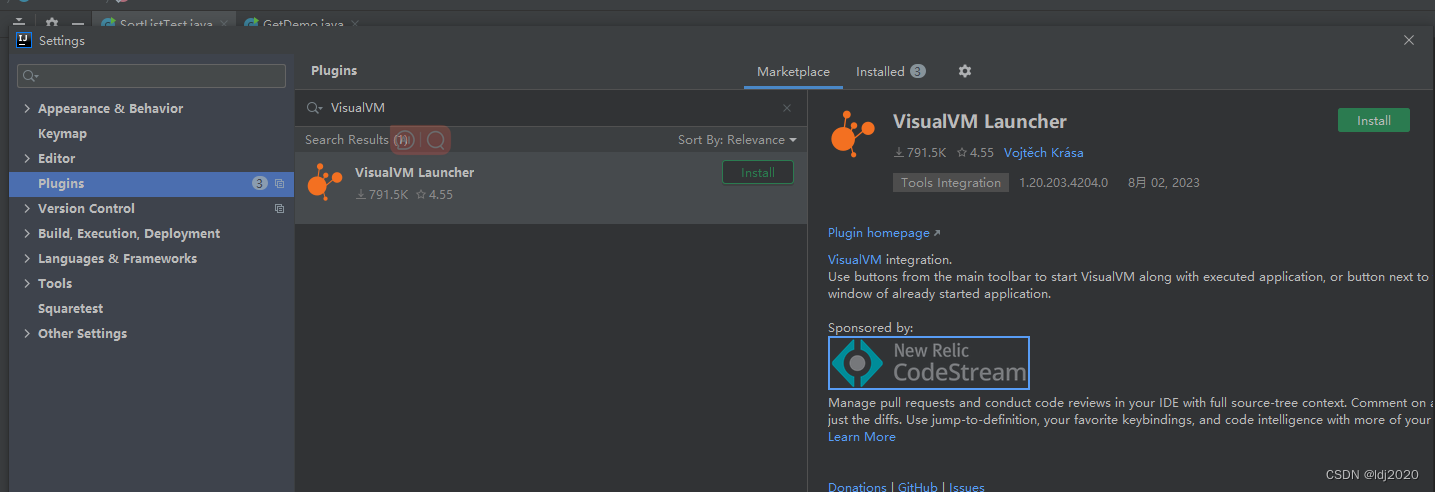Click the project-level icon beside Version Control
The width and height of the screenshot is (1435, 492).
280,209
